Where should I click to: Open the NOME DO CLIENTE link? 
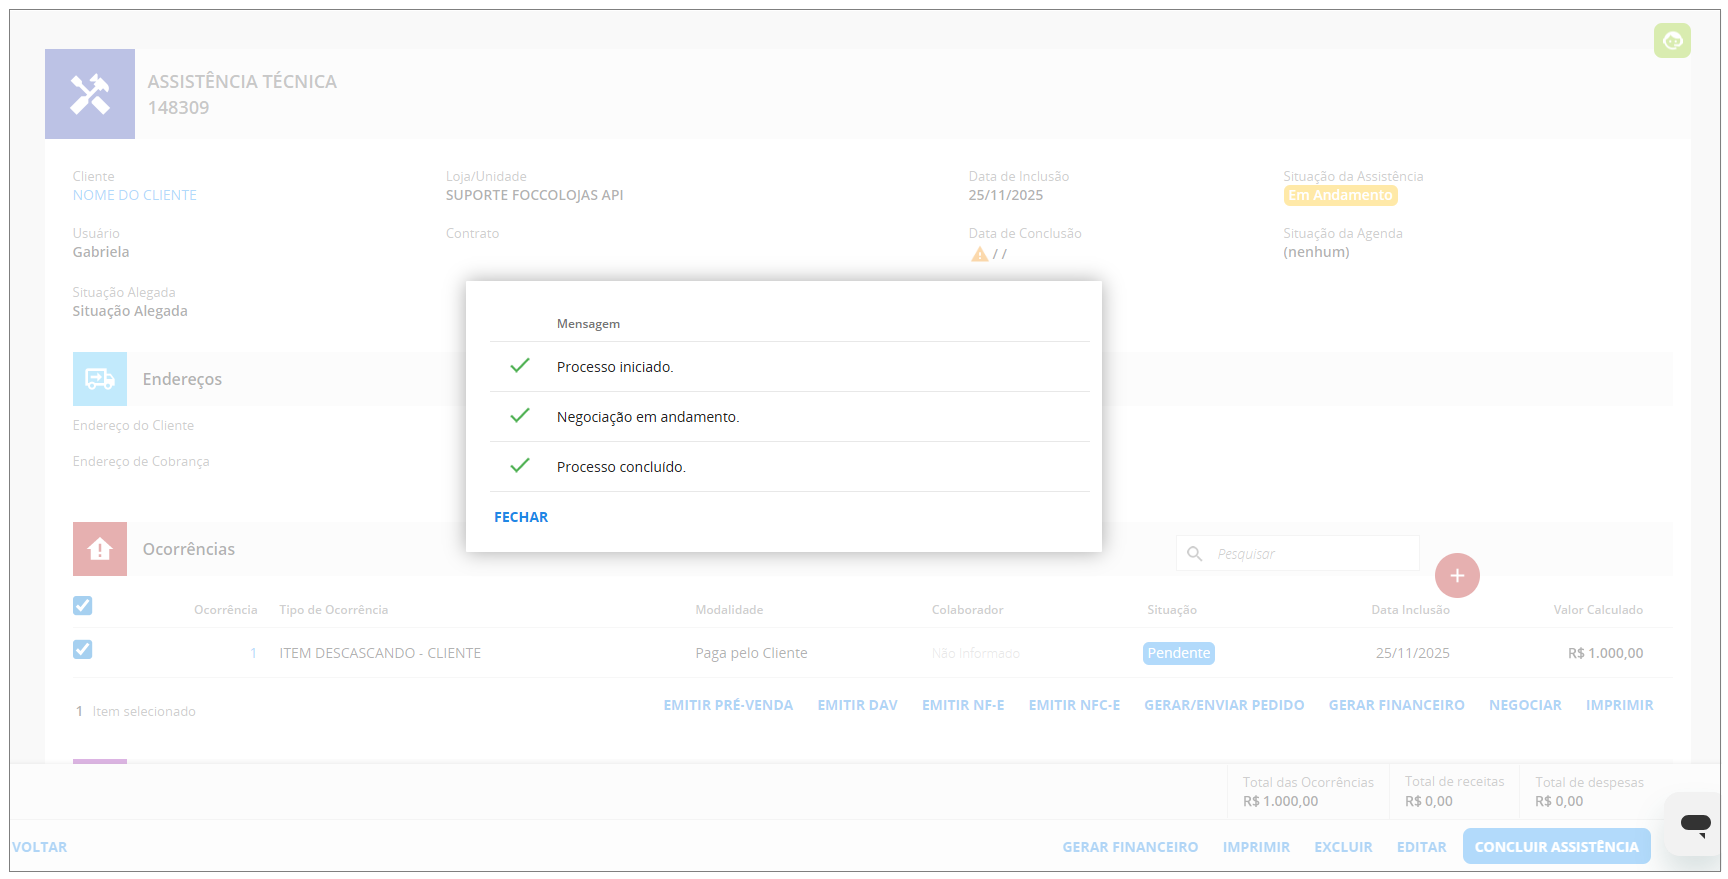(x=134, y=195)
